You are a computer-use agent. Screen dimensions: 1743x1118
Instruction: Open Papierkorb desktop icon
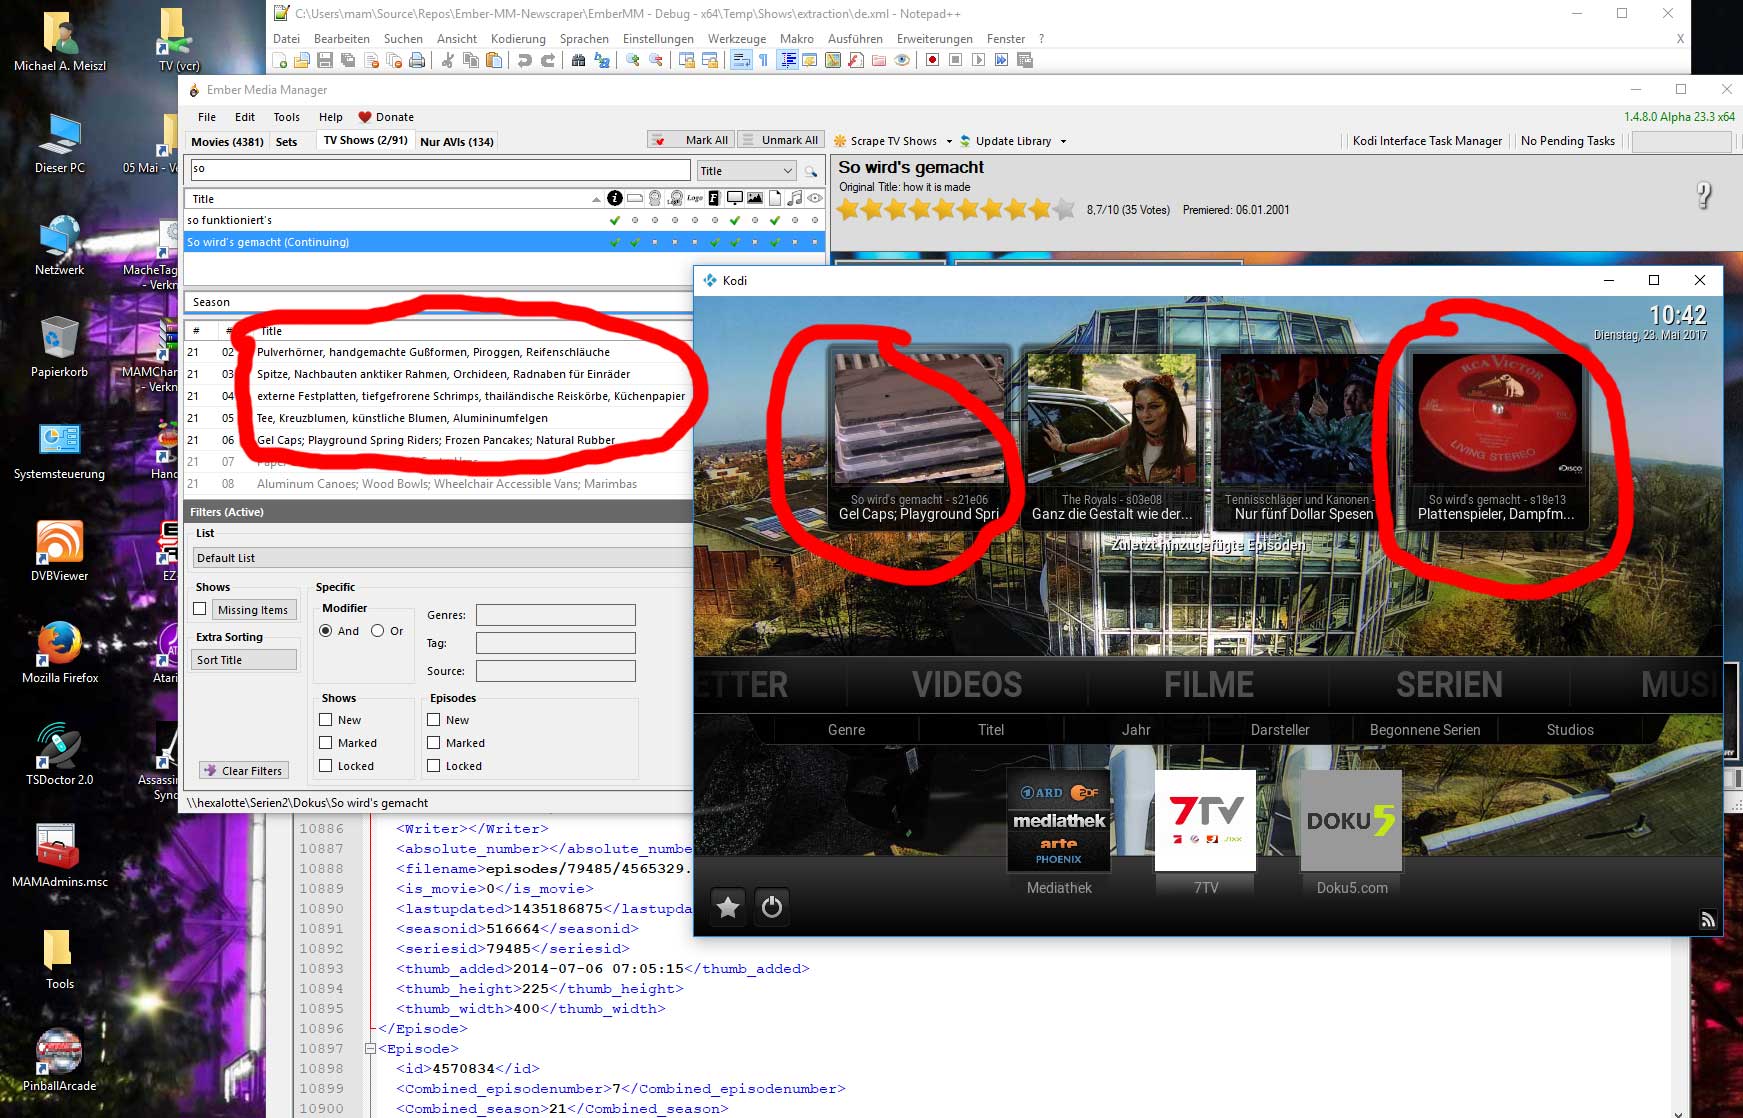(x=60, y=346)
